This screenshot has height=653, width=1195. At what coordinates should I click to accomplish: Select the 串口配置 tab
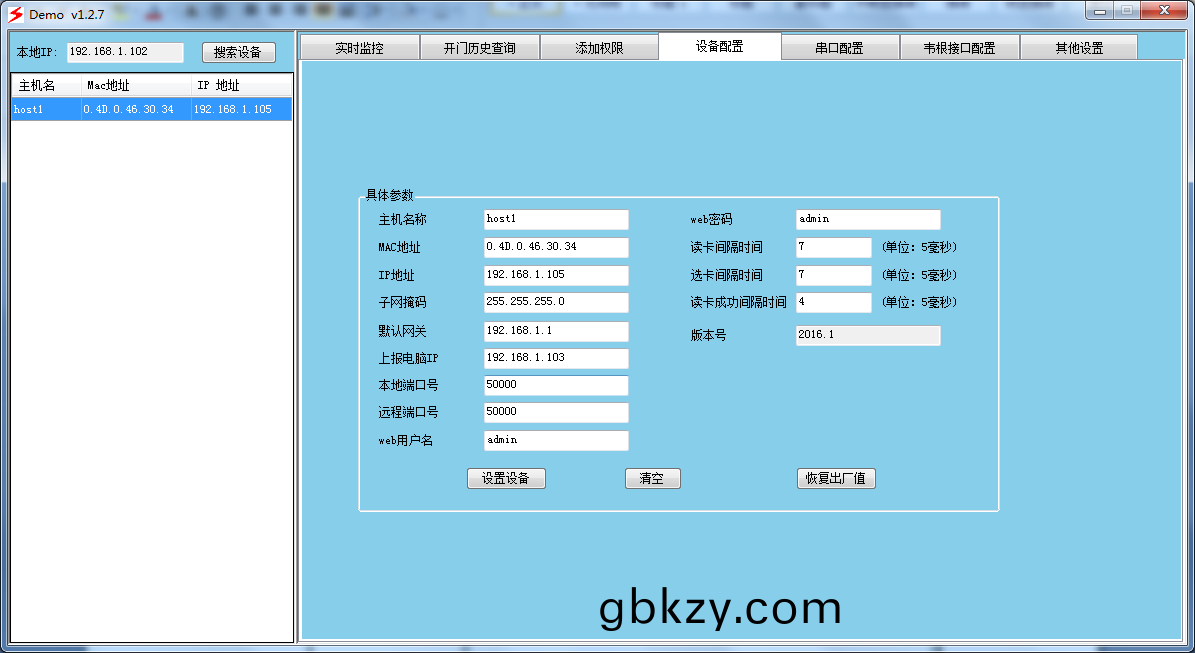[x=839, y=48]
